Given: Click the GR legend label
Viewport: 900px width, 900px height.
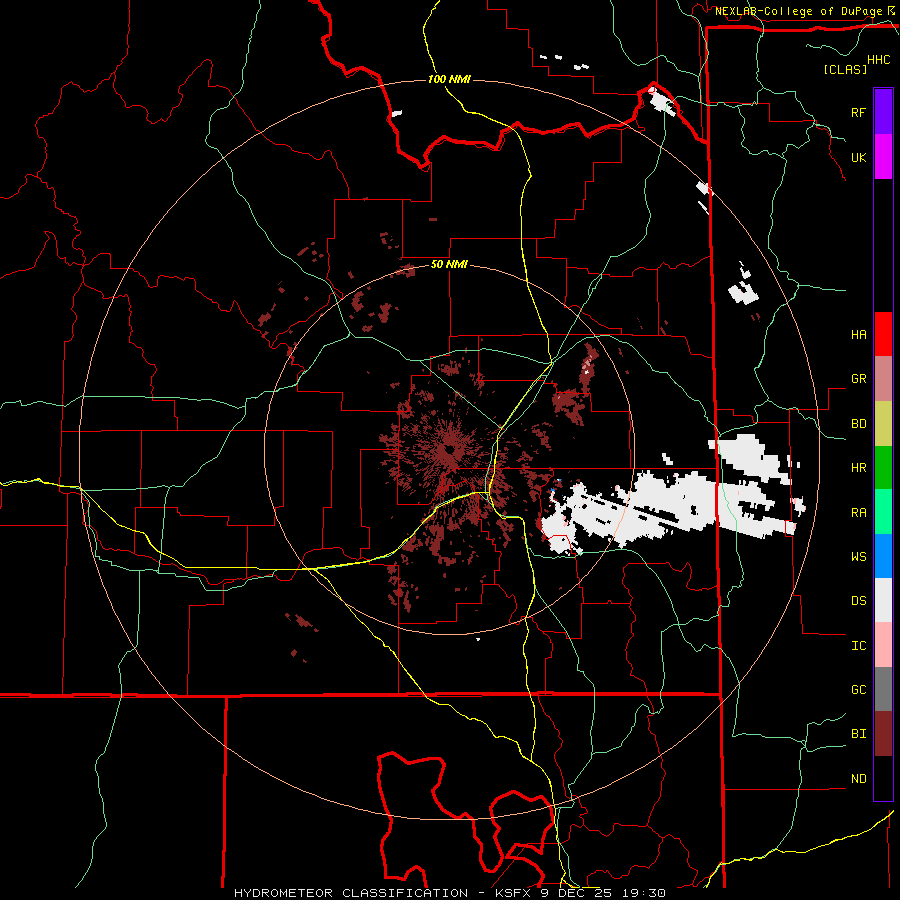Looking at the screenshot, I should click(858, 378).
